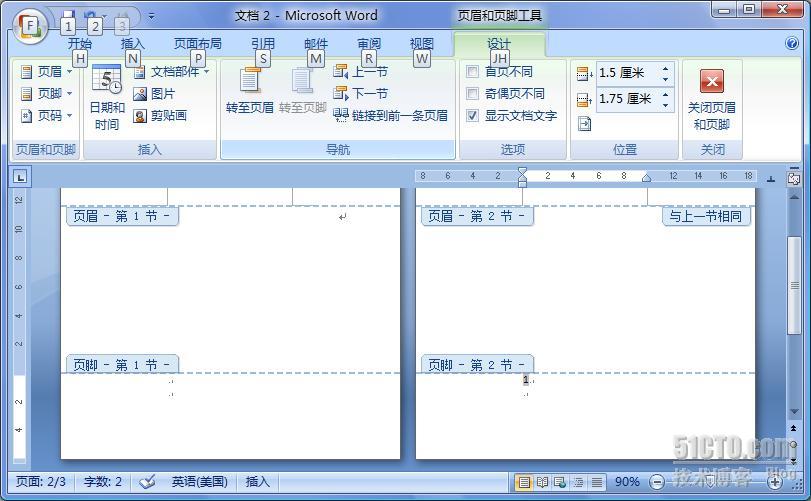Click header-from-top 1.5 厘米 field
The width and height of the screenshot is (811, 501).
coord(627,73)
